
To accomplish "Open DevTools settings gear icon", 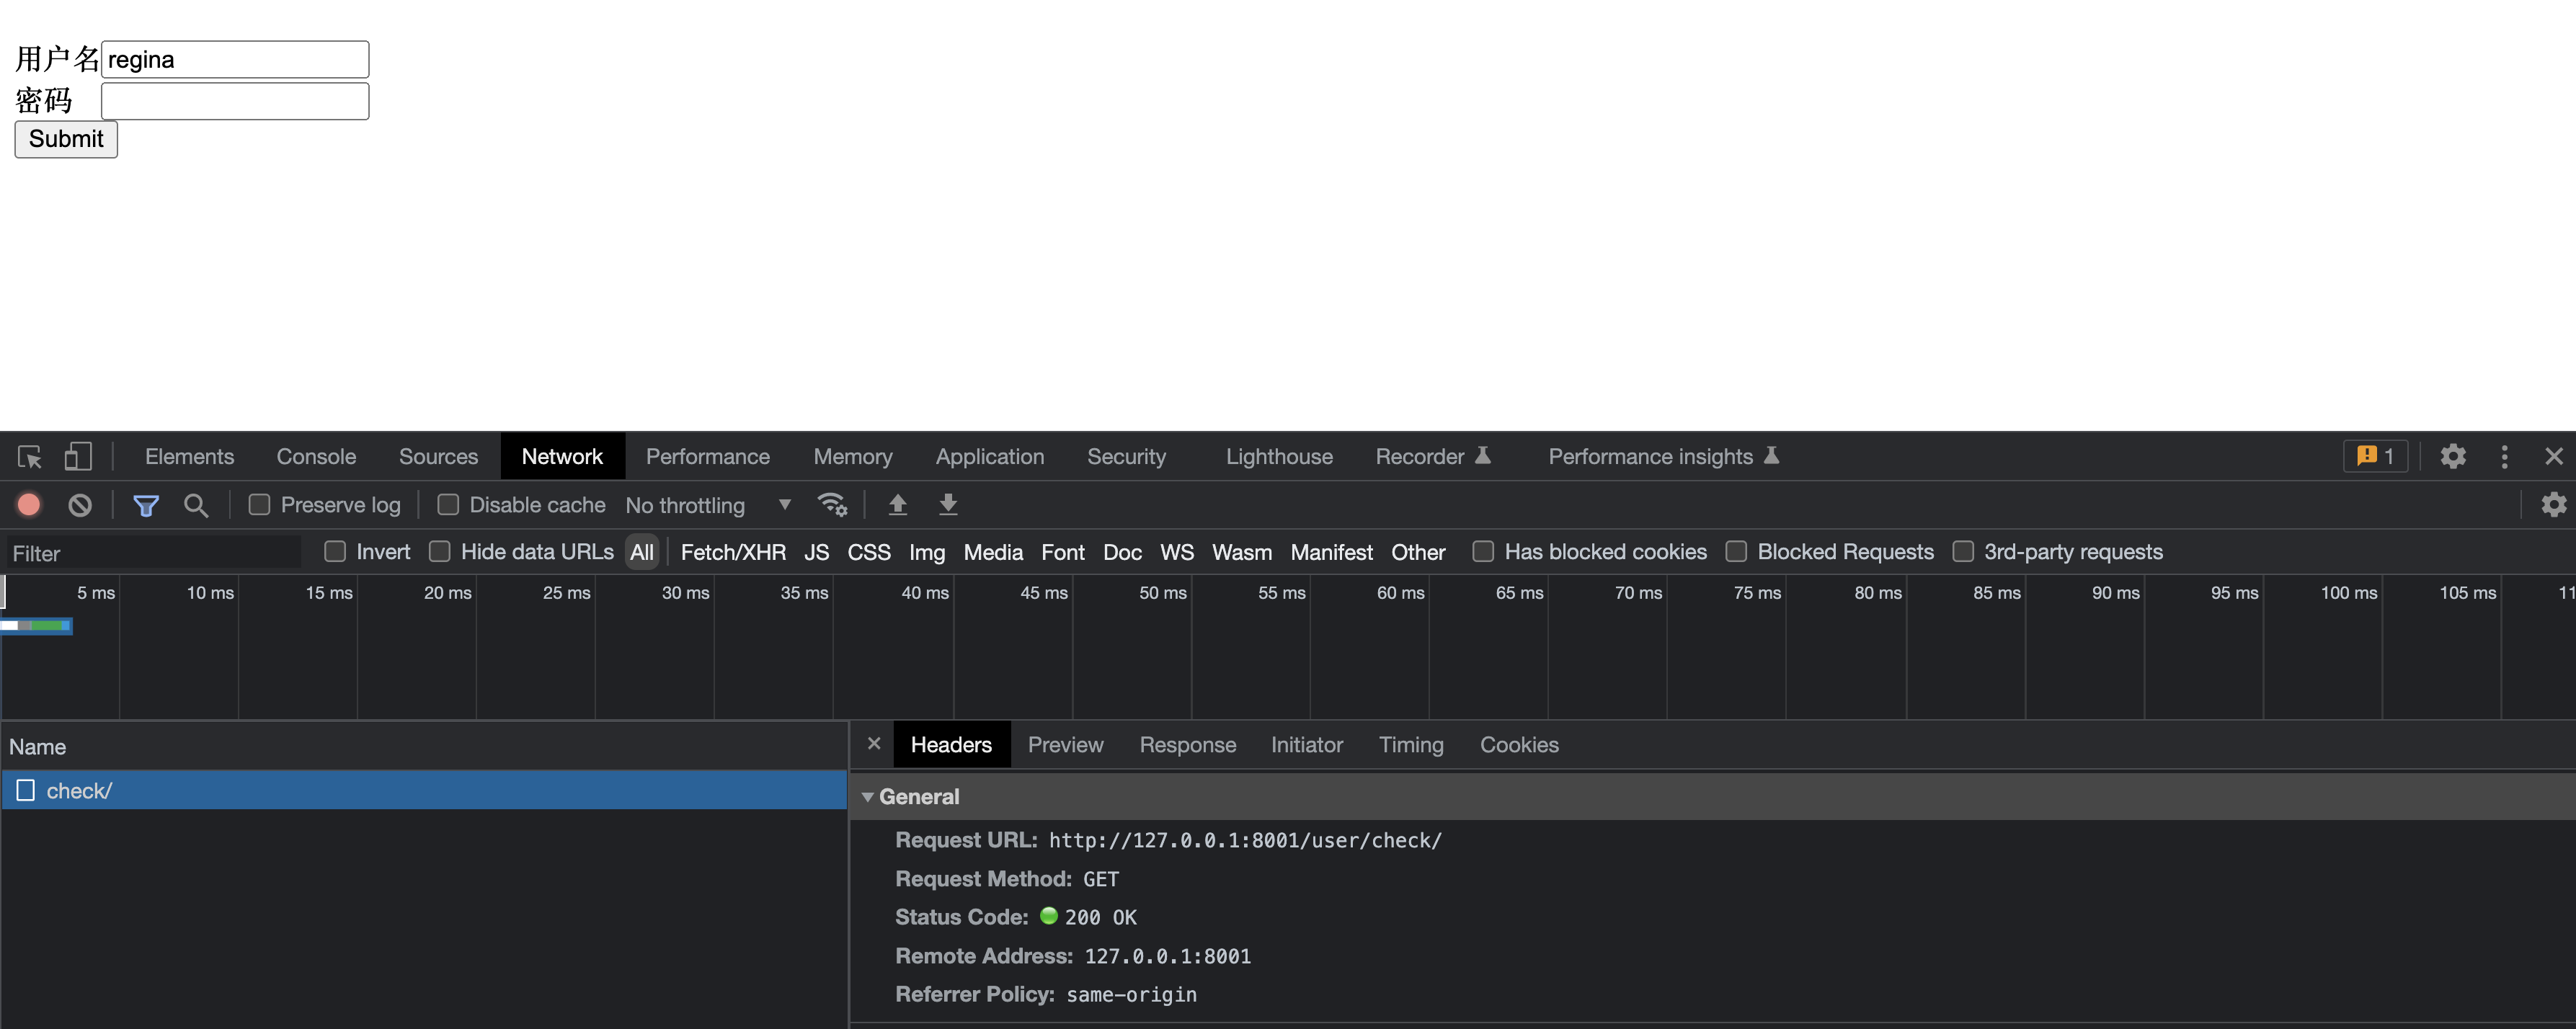I will [x=2453, y=456].
